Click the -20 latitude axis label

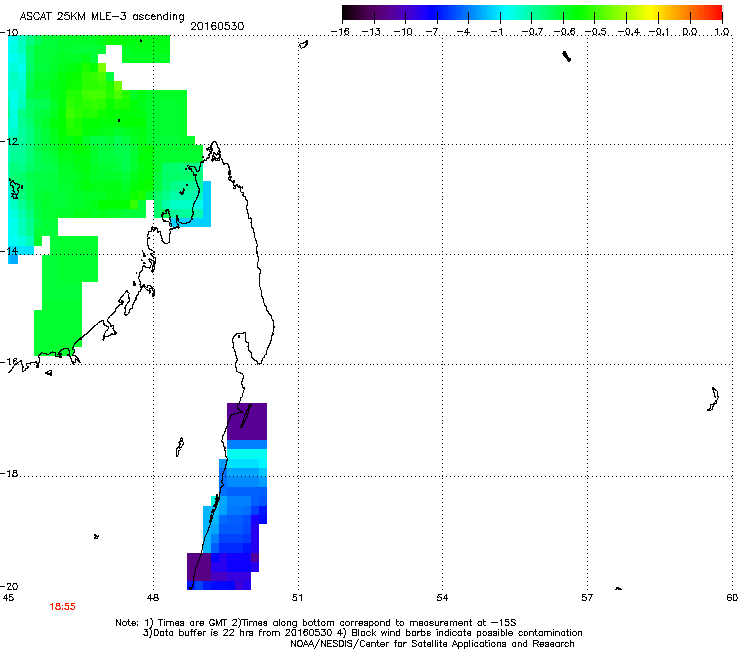coord(9,586)
